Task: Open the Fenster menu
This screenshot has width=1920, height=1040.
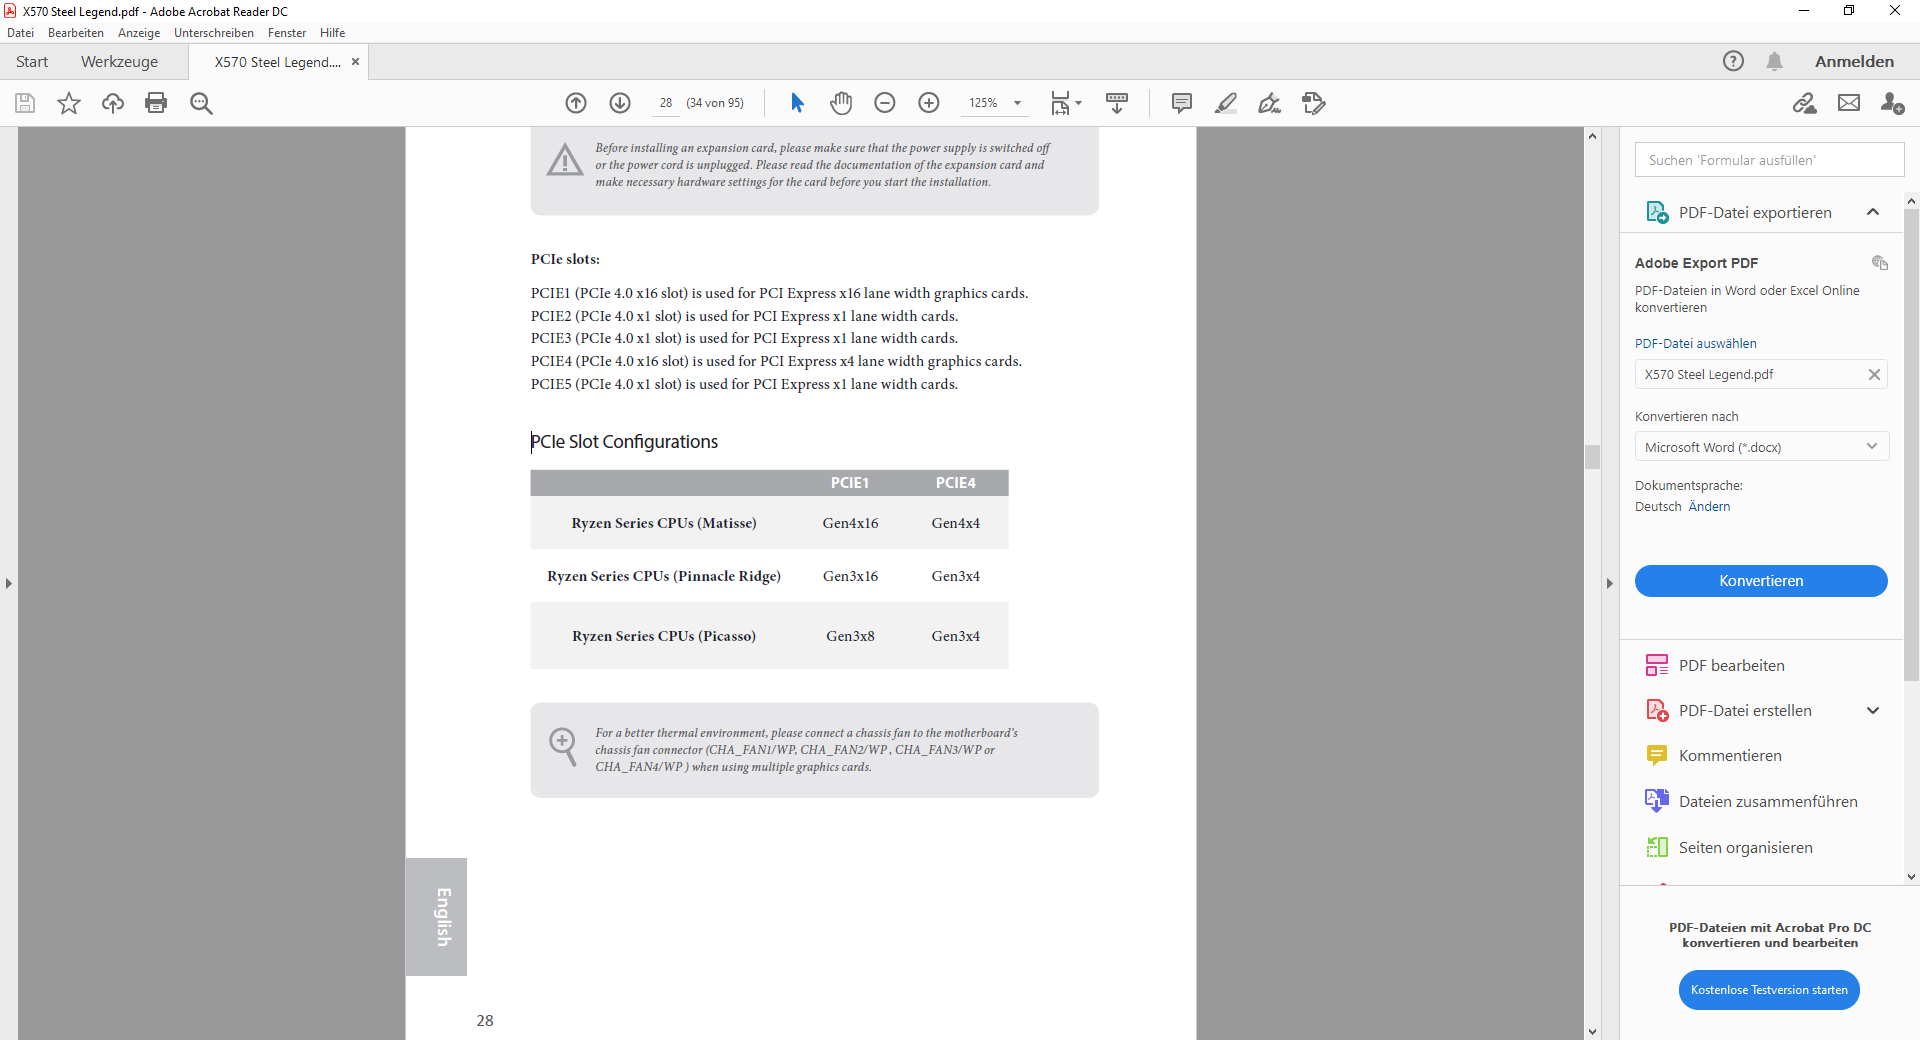Action: point(287,33)
